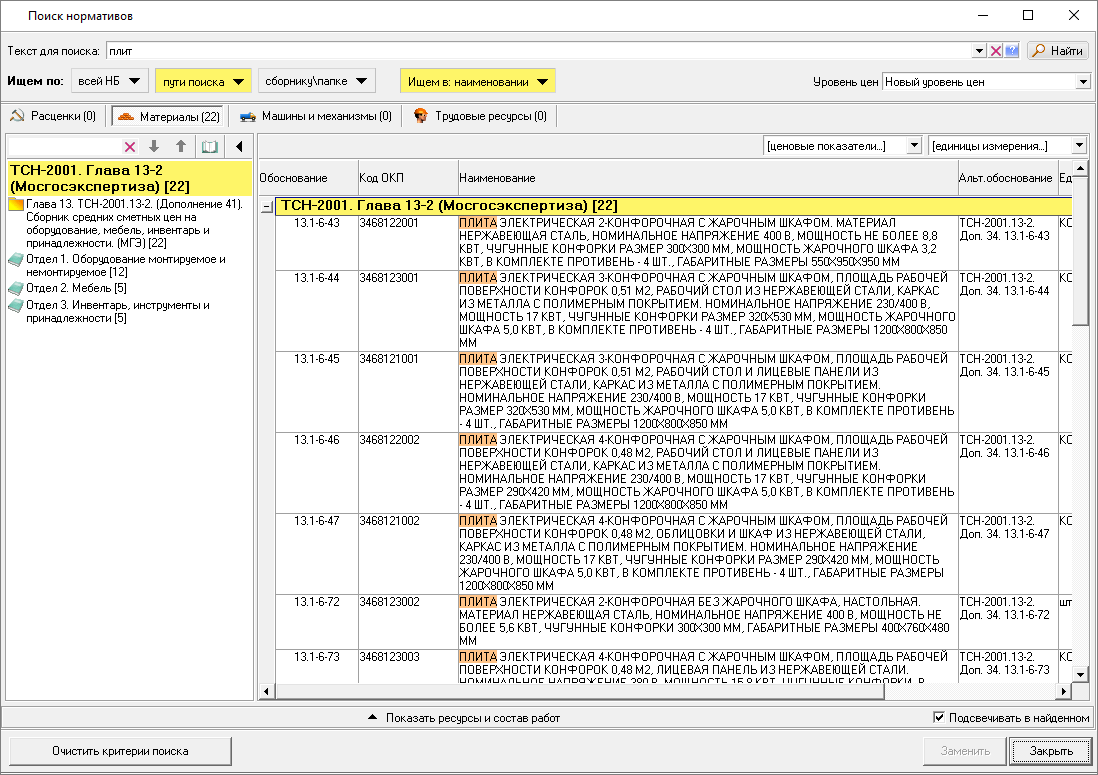Screen dimensions: 1098x775
Task: Open search help question mark icon
Action: pyautogui.click(x=1011, y=51)
